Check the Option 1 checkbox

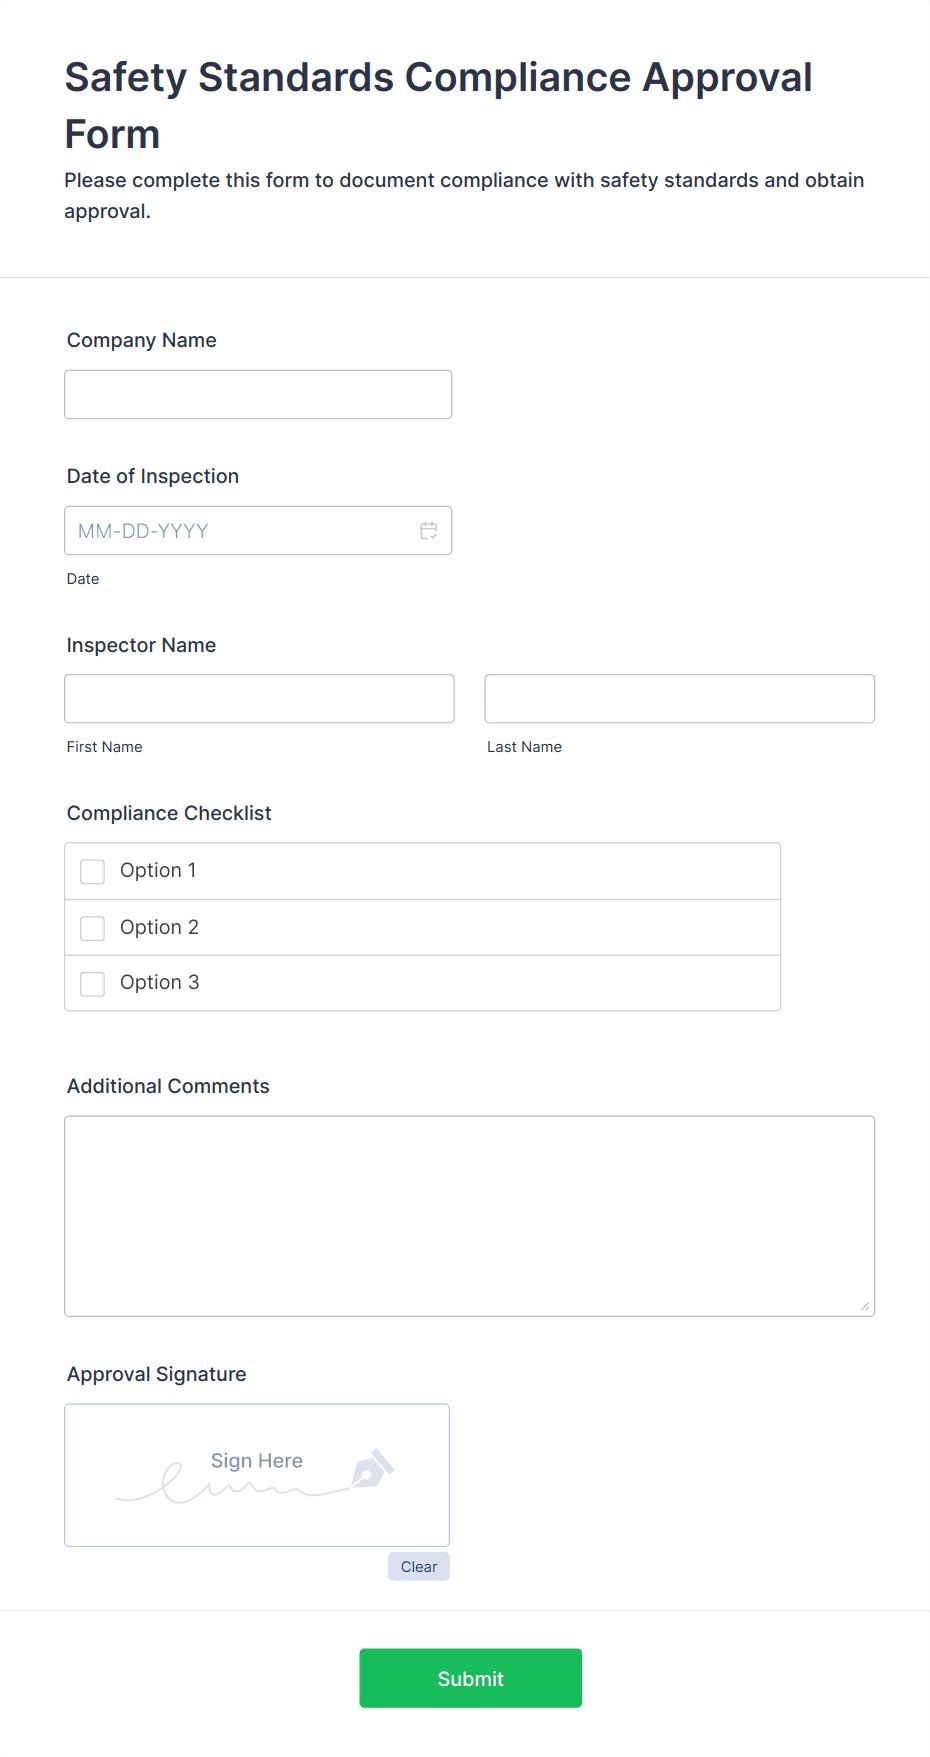coord(93,872)
